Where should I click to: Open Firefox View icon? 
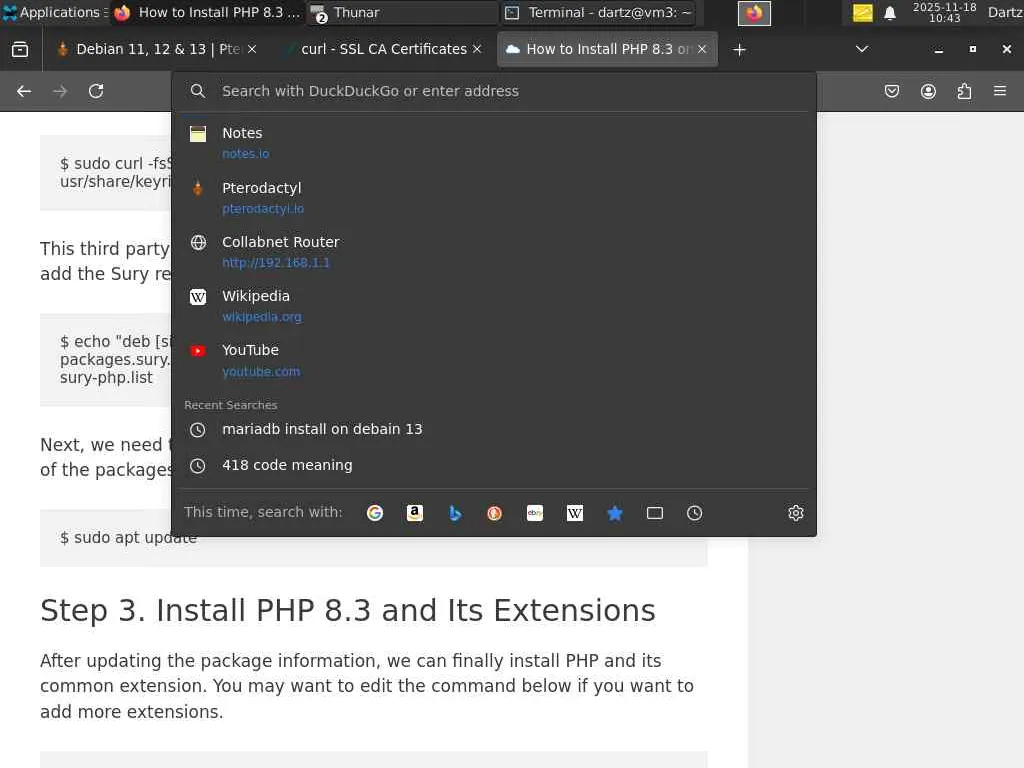click(x=20, y=50)
